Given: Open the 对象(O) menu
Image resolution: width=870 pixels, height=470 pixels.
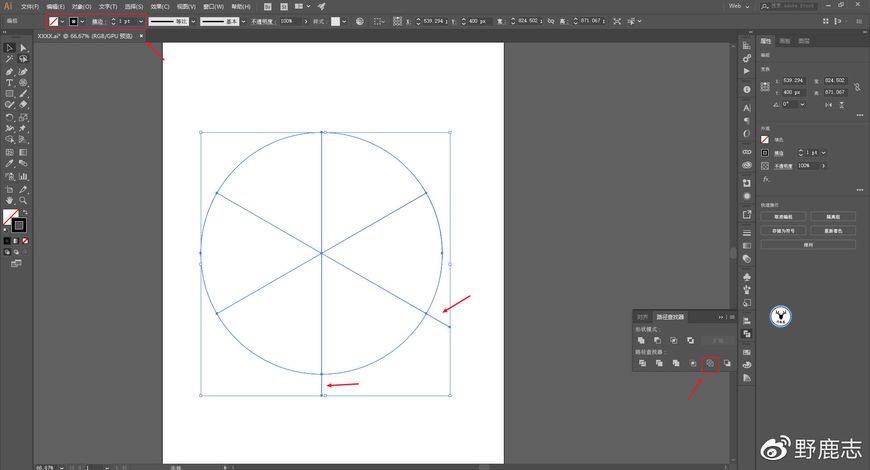Looking at the screenshot, I should [x=82, y=7].
